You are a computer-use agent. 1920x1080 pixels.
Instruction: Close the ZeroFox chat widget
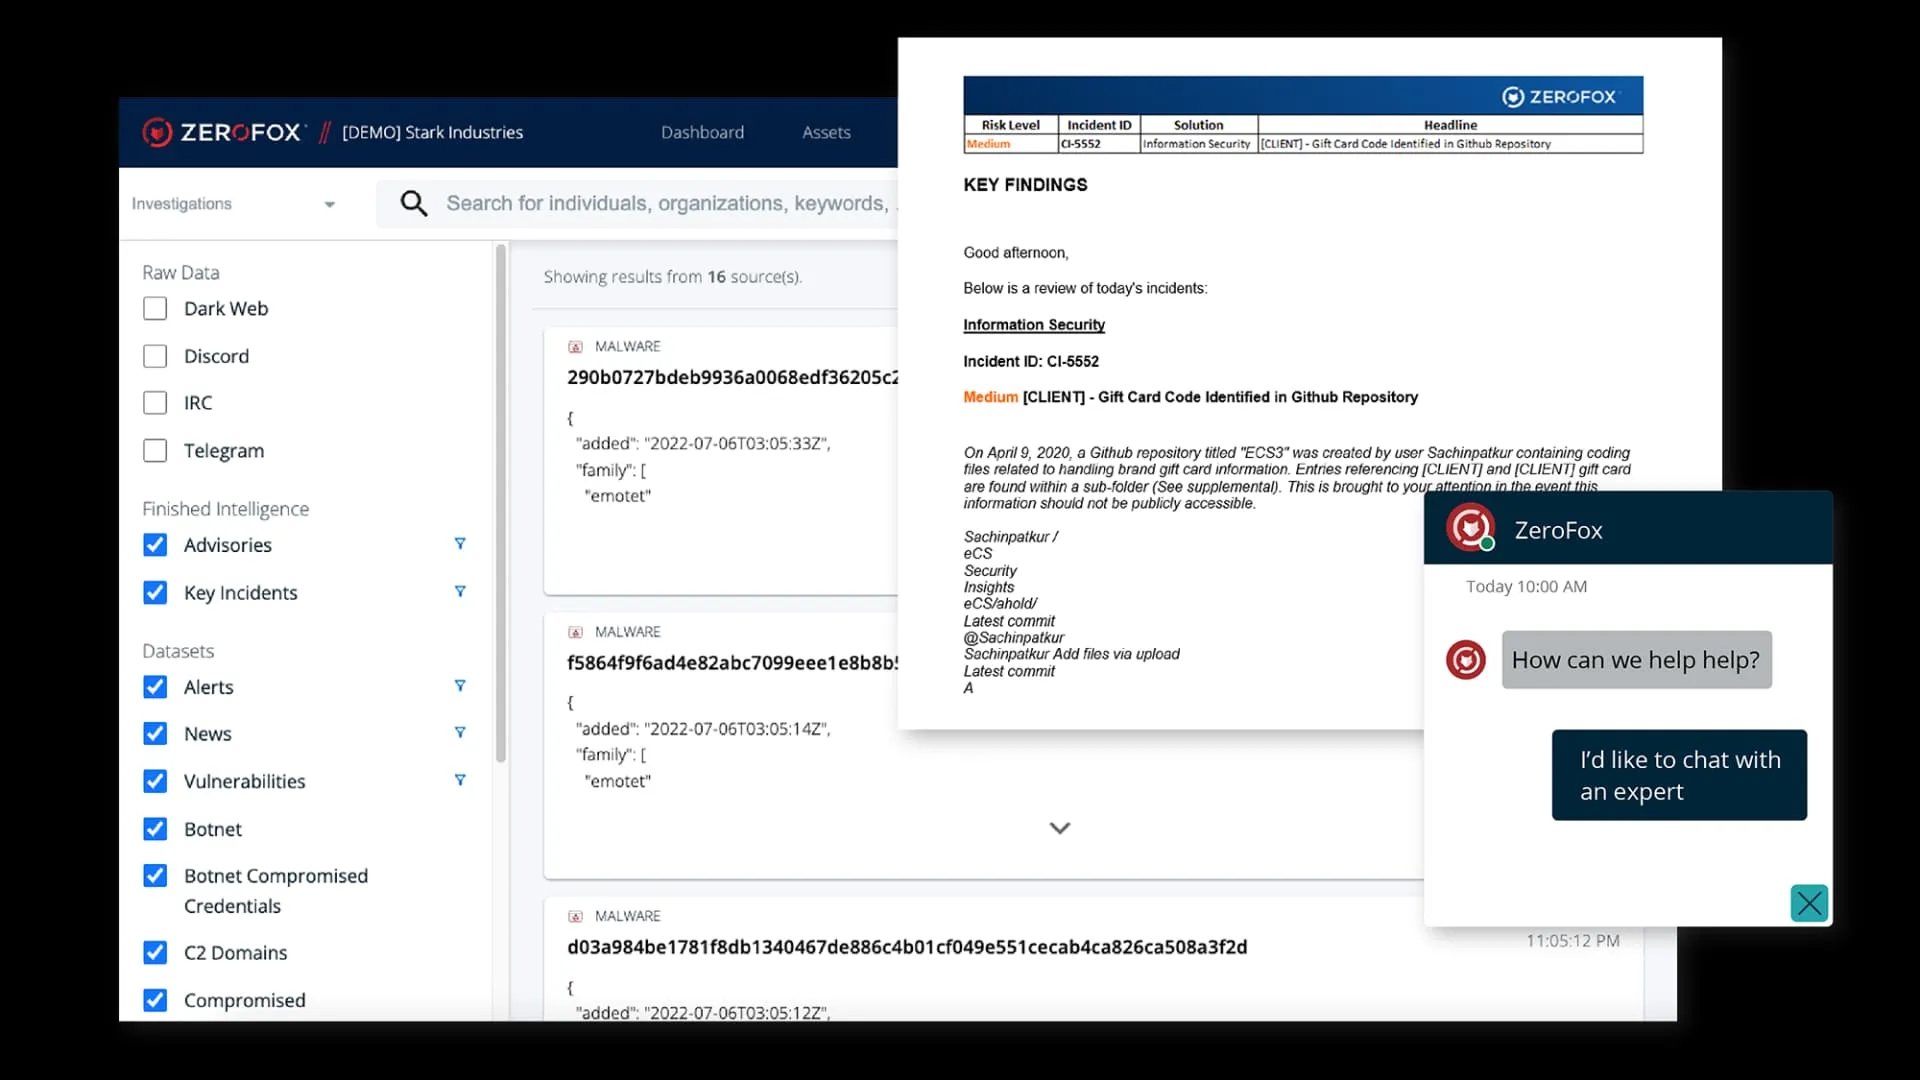1808,903
